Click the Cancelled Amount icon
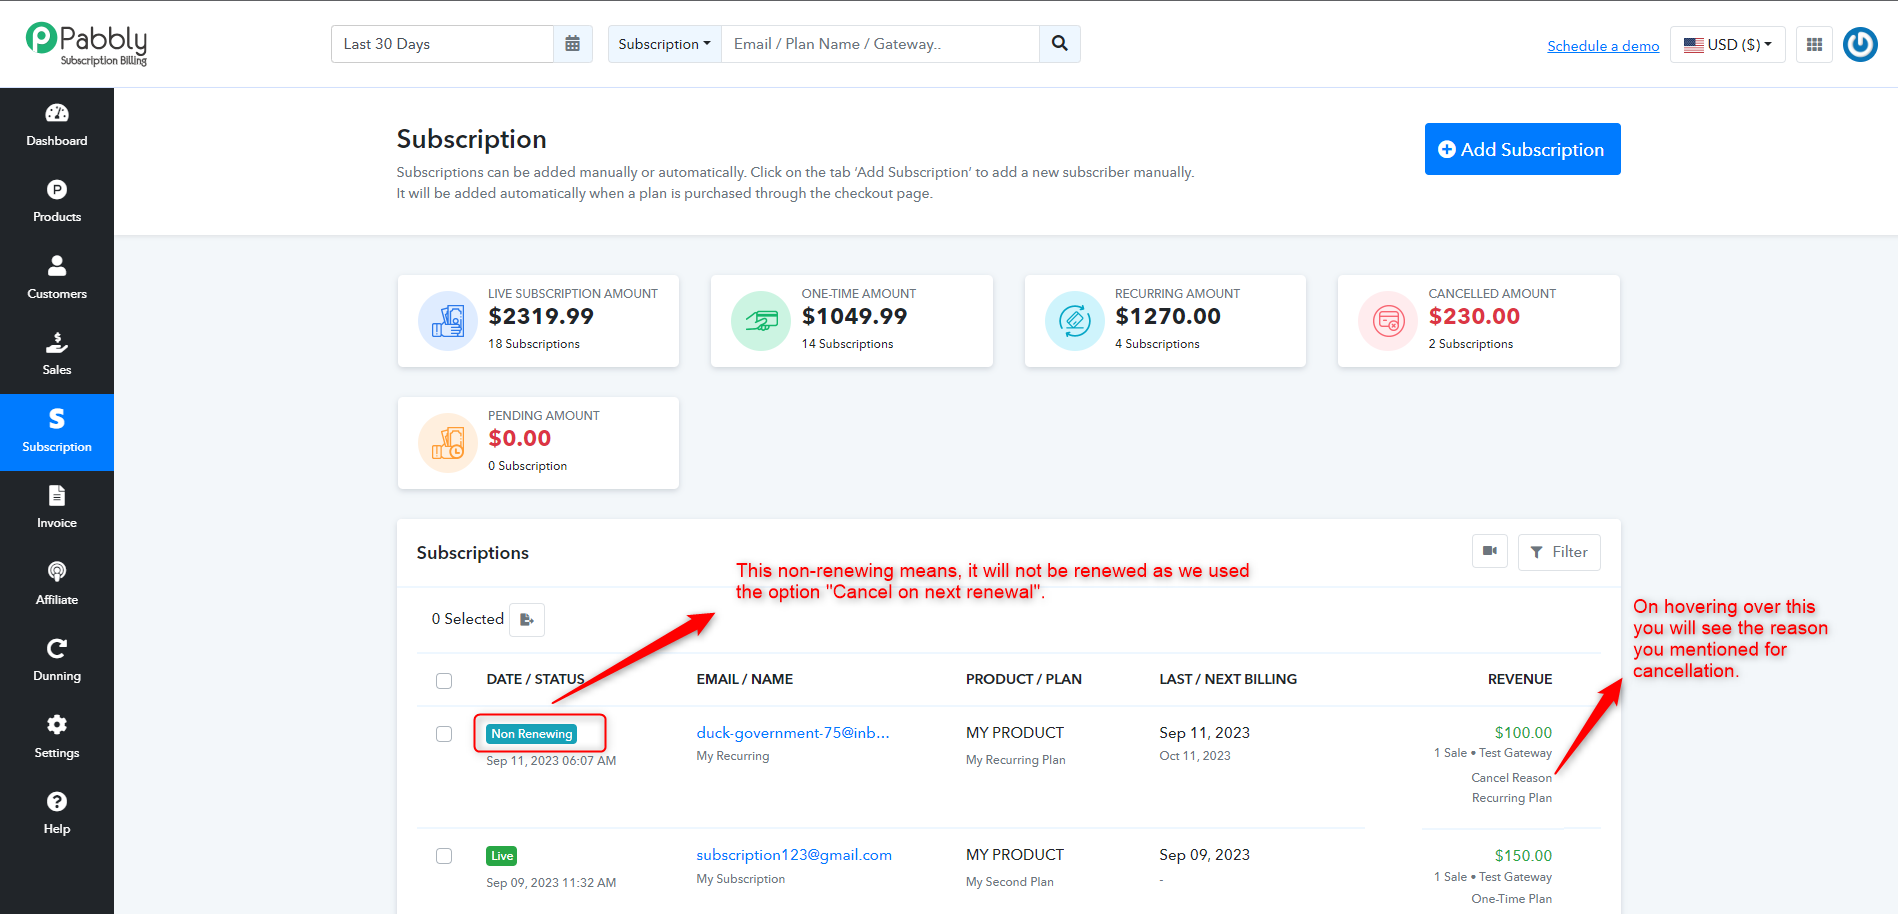 [x=1388, y=321]
